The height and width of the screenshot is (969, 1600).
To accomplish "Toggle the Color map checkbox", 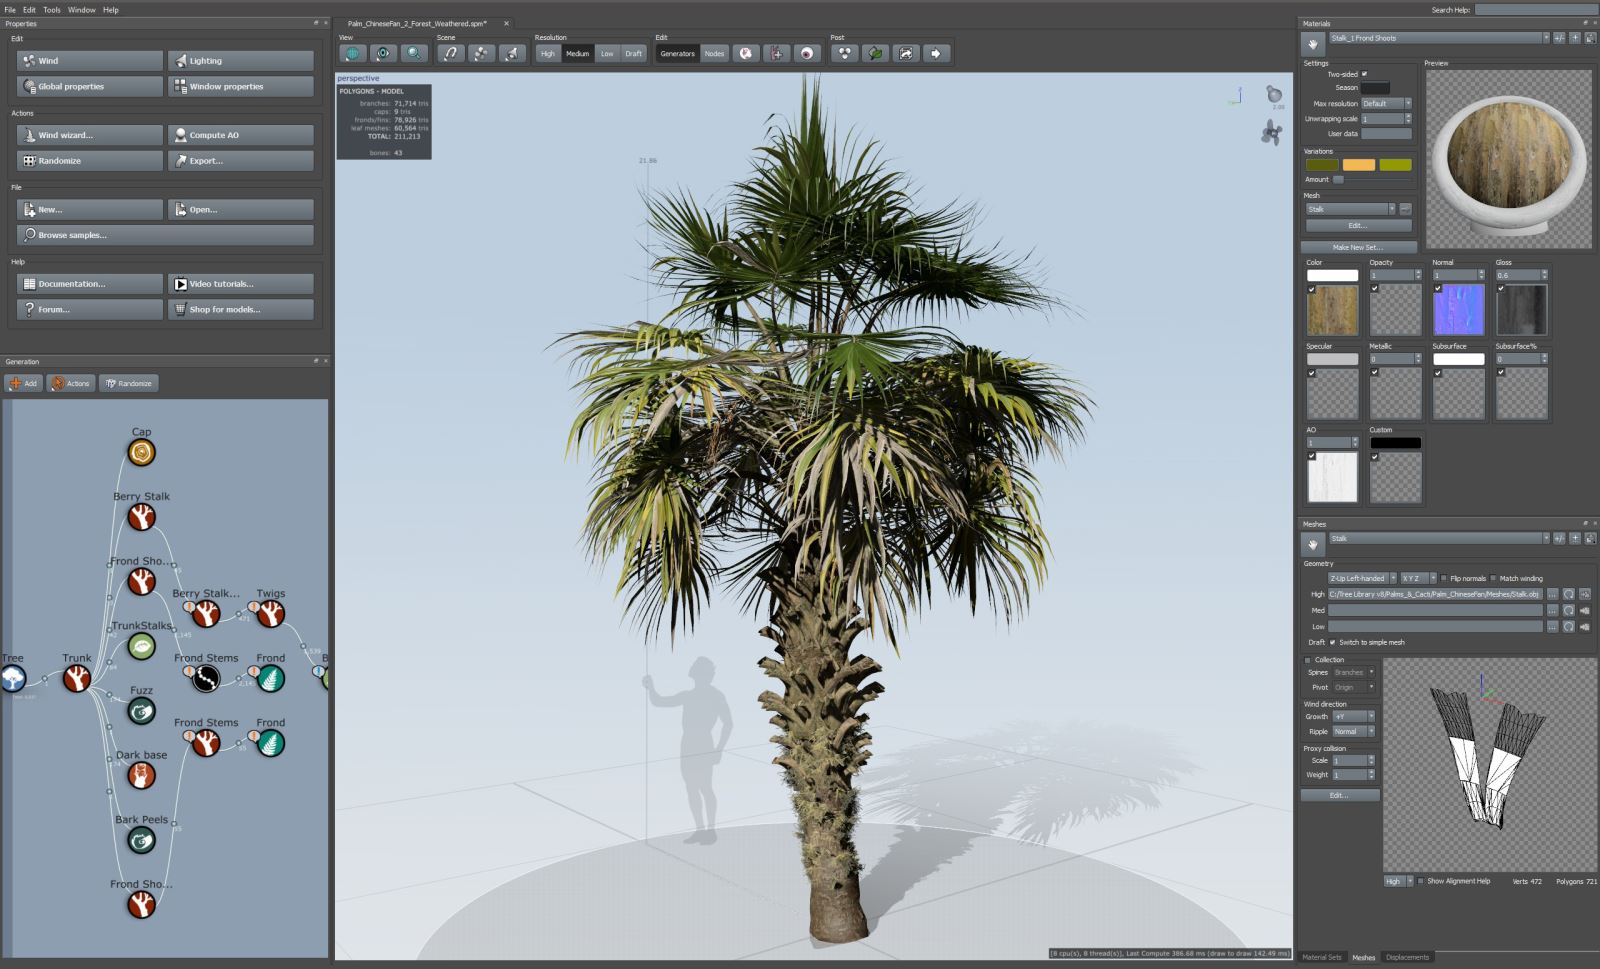I will coord(1312,289).
